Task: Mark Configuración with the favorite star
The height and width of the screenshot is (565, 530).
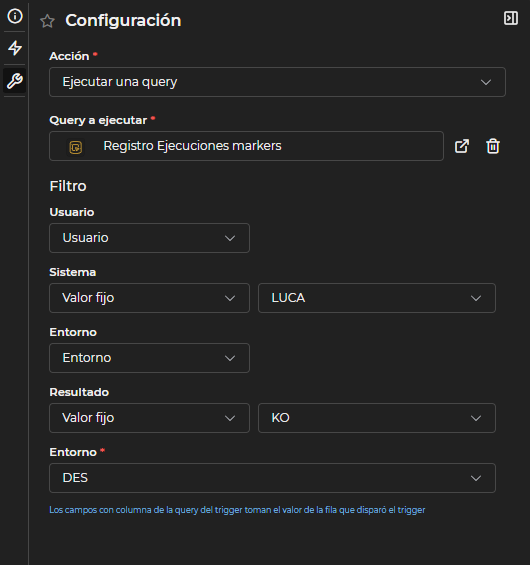Action: pyautogui.click(x=47, y=21)
